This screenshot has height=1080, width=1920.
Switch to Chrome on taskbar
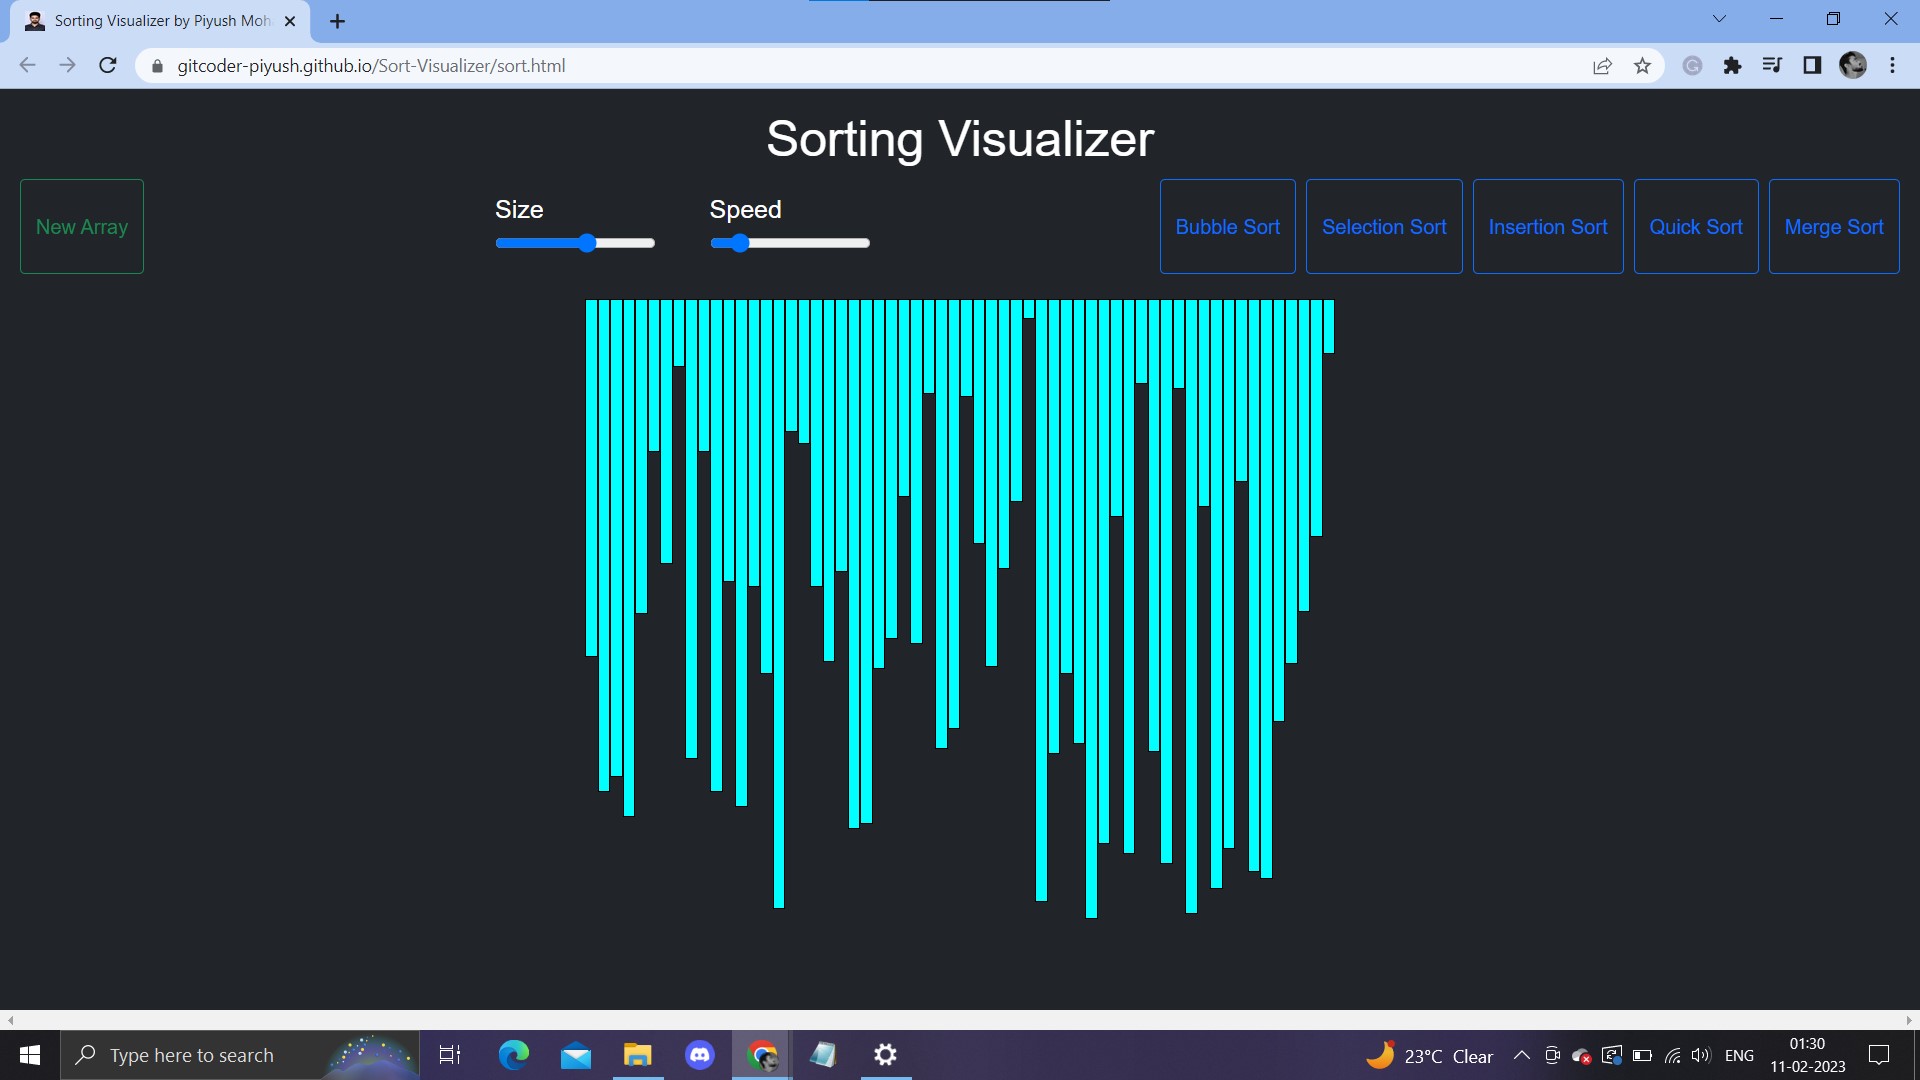point(762,1055)
